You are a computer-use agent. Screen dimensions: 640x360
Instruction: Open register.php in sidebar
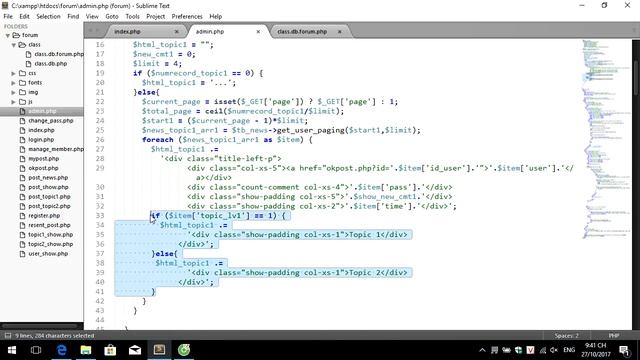(x=44, y=216)
